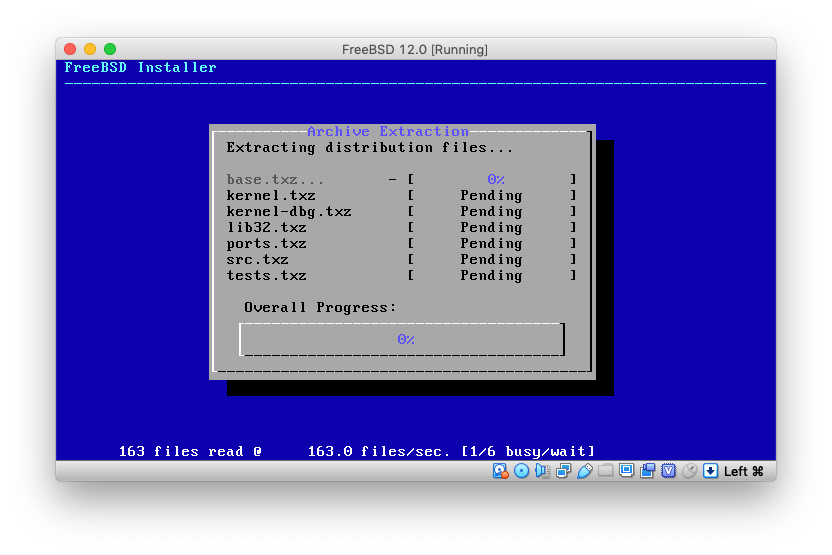Click the USB devices status icon

pos(584,471)
